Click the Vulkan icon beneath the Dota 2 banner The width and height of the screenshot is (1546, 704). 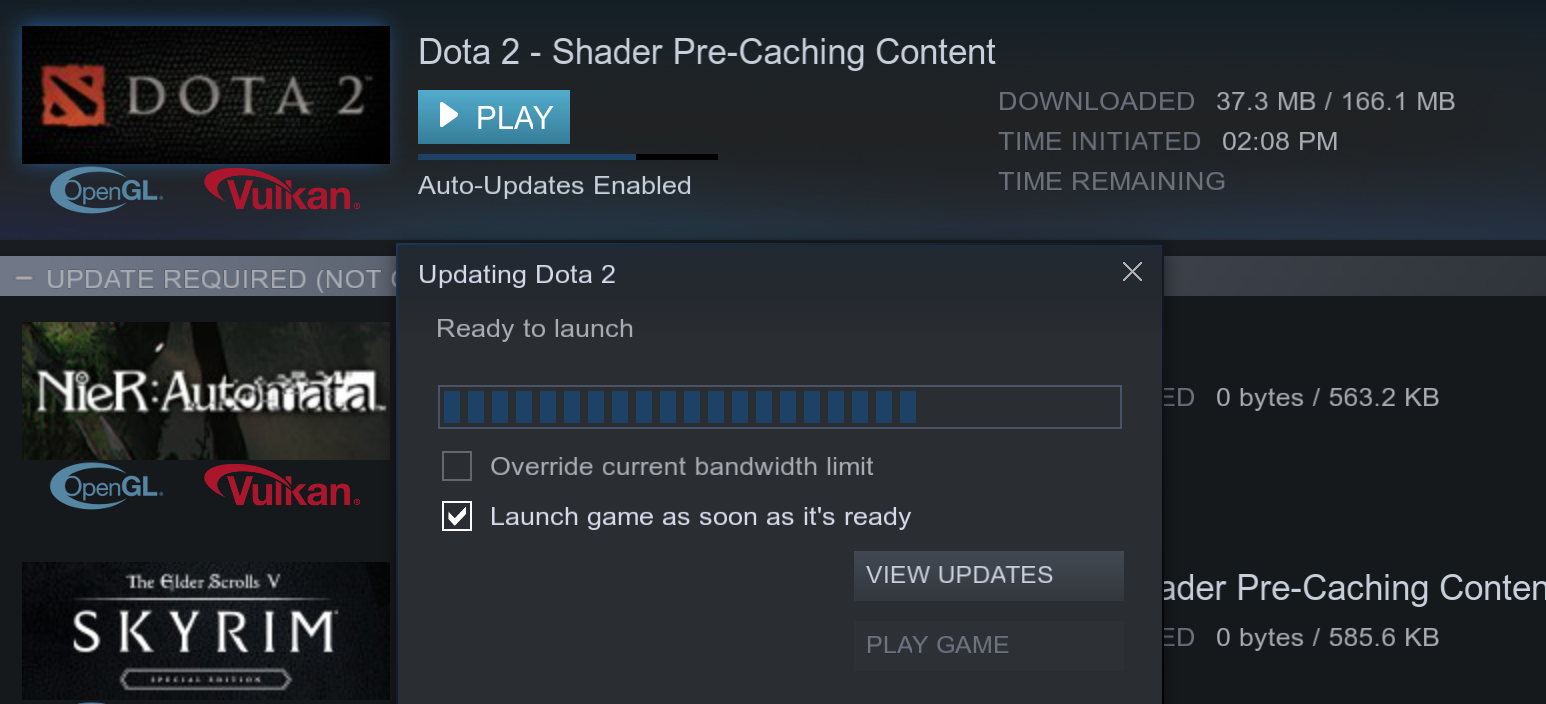tap(281, 189)
